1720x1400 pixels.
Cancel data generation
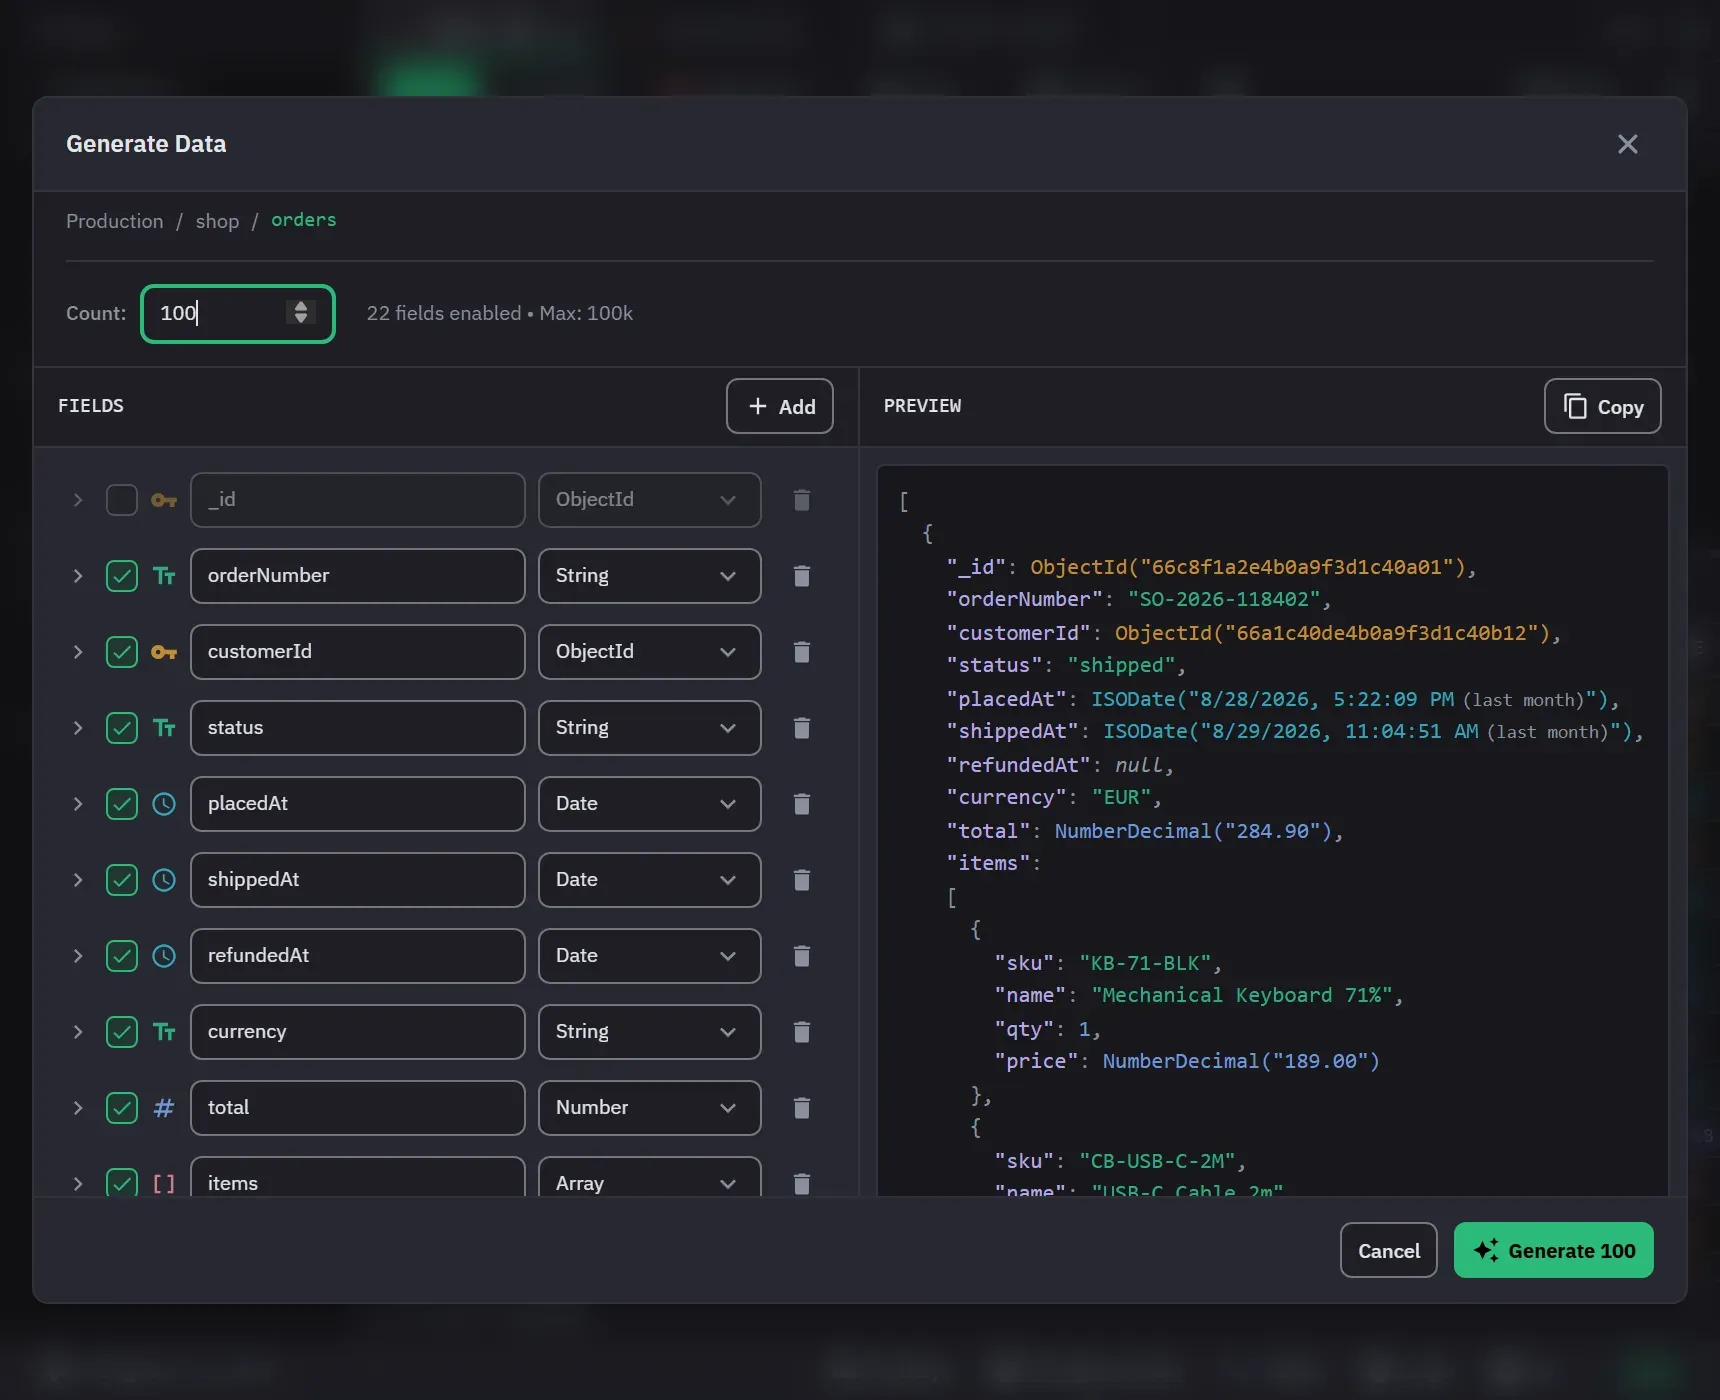1388,1250
